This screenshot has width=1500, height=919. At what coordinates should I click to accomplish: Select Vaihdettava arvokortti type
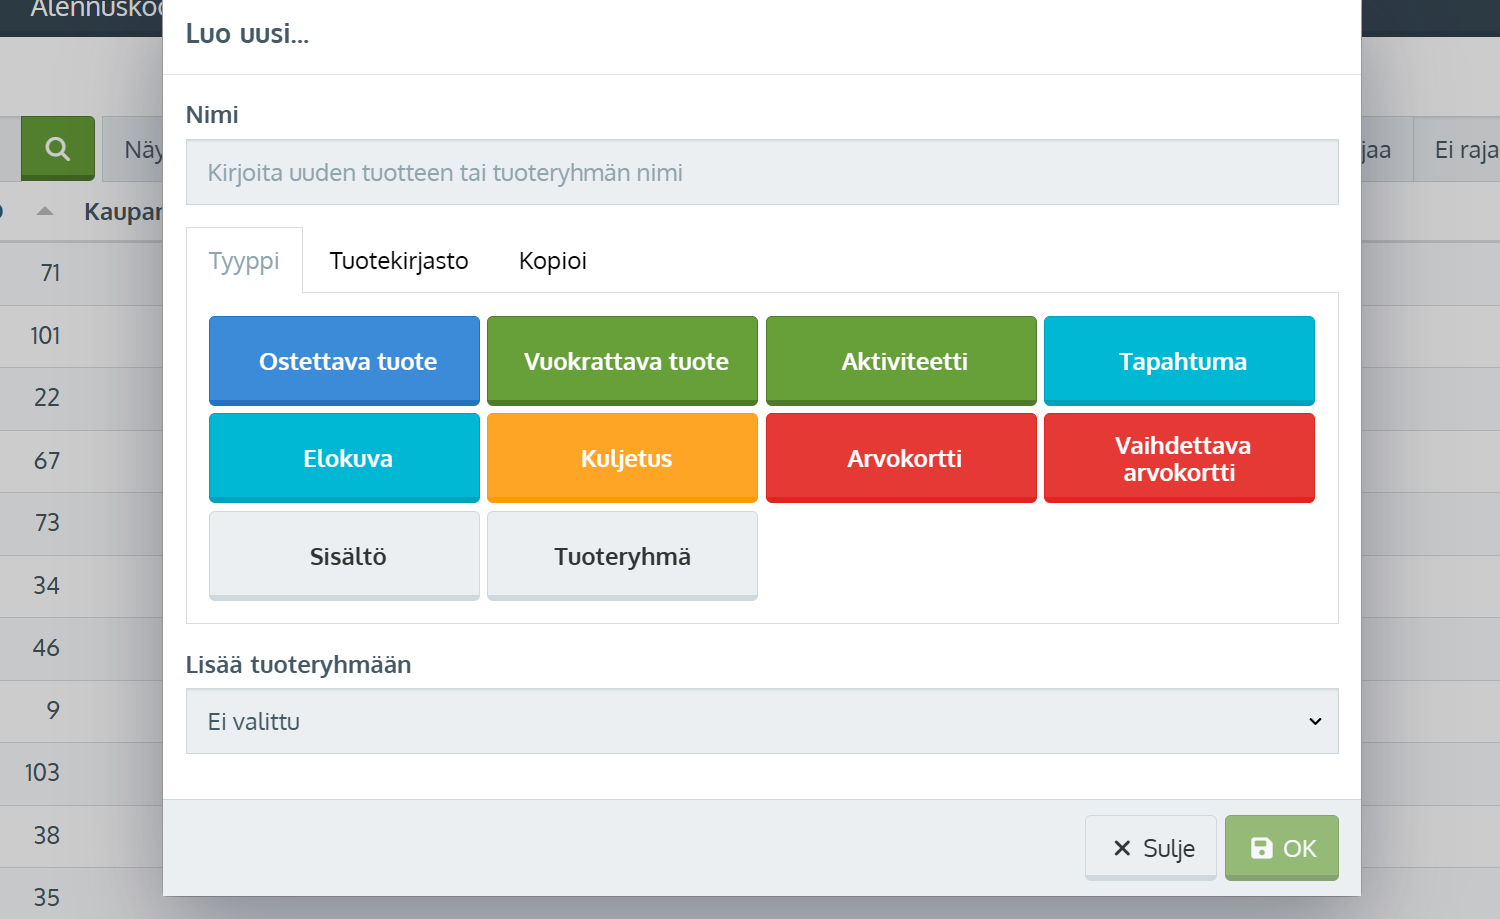pyautogui.click(x=1179, y=458)
